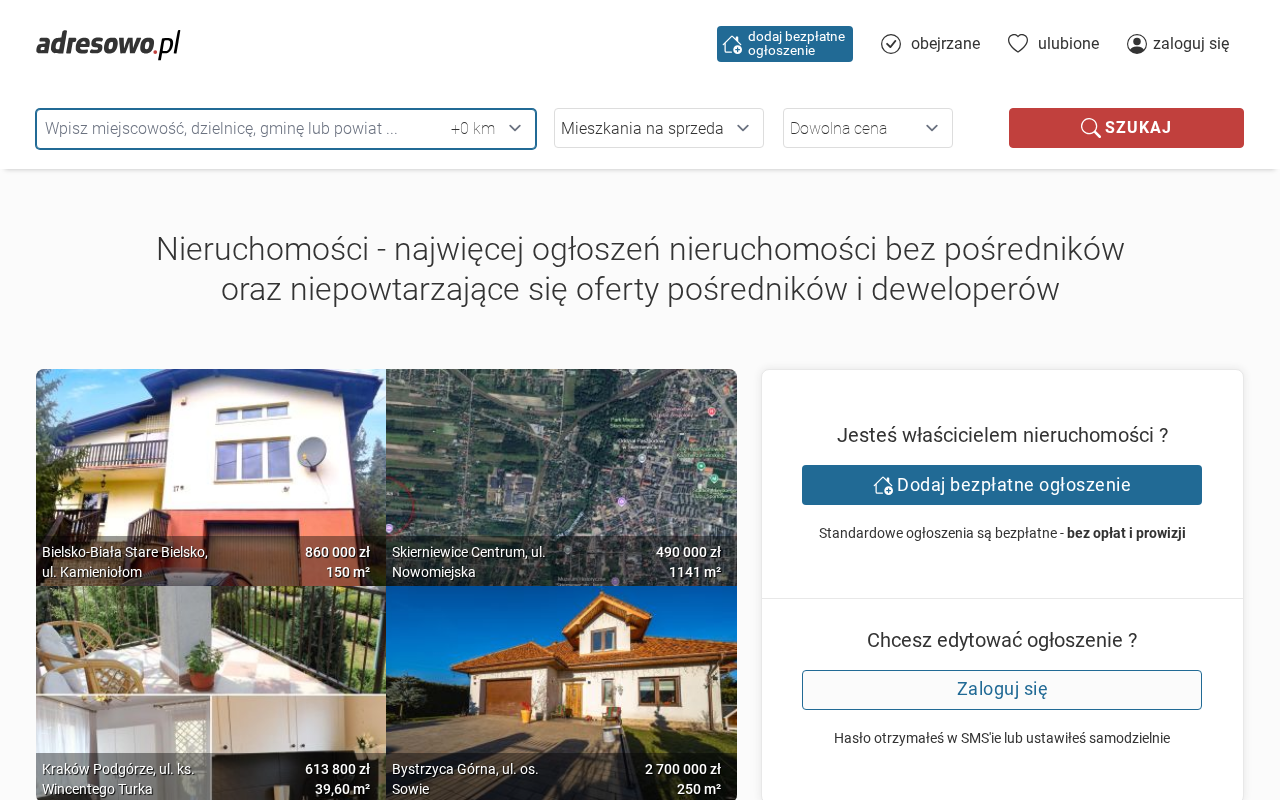Open the Skierniewice Centrum map listing
This screenshot has height=800, width=1280.
[x=561, y=460]
